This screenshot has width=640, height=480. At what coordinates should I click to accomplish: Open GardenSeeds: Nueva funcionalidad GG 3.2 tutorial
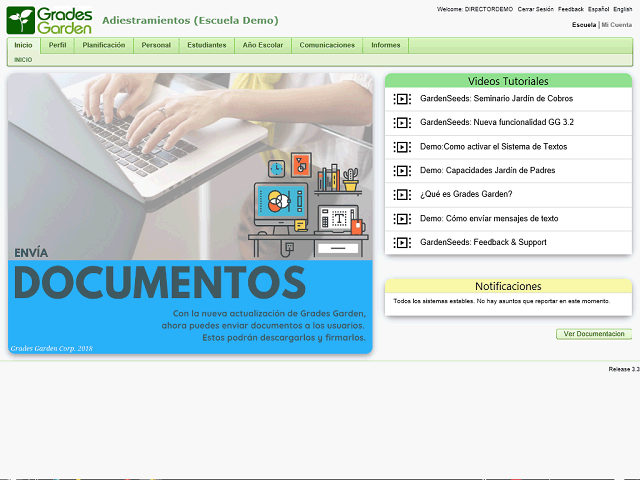coord(497,122)
